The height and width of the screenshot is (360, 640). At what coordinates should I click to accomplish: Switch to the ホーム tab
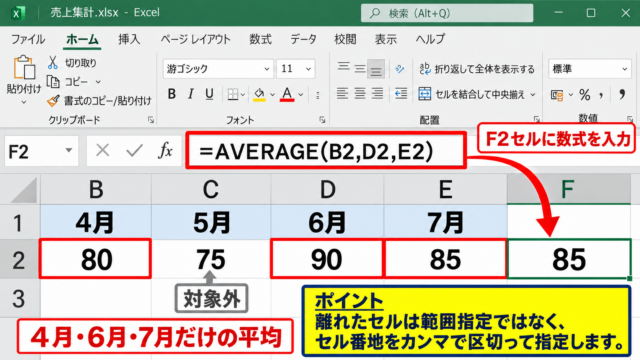(x=82, y=39)
